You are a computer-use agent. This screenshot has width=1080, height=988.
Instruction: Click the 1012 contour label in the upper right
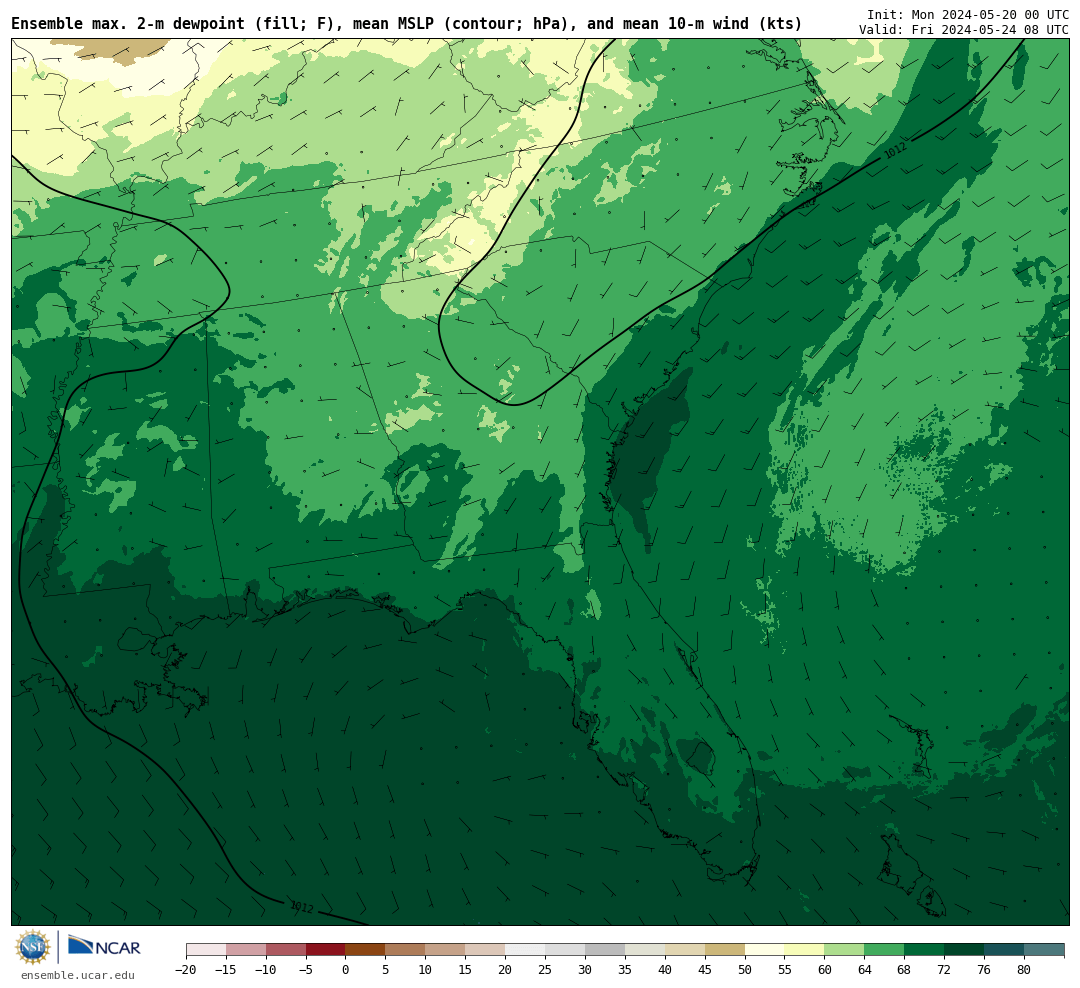[x=895, y=150]
